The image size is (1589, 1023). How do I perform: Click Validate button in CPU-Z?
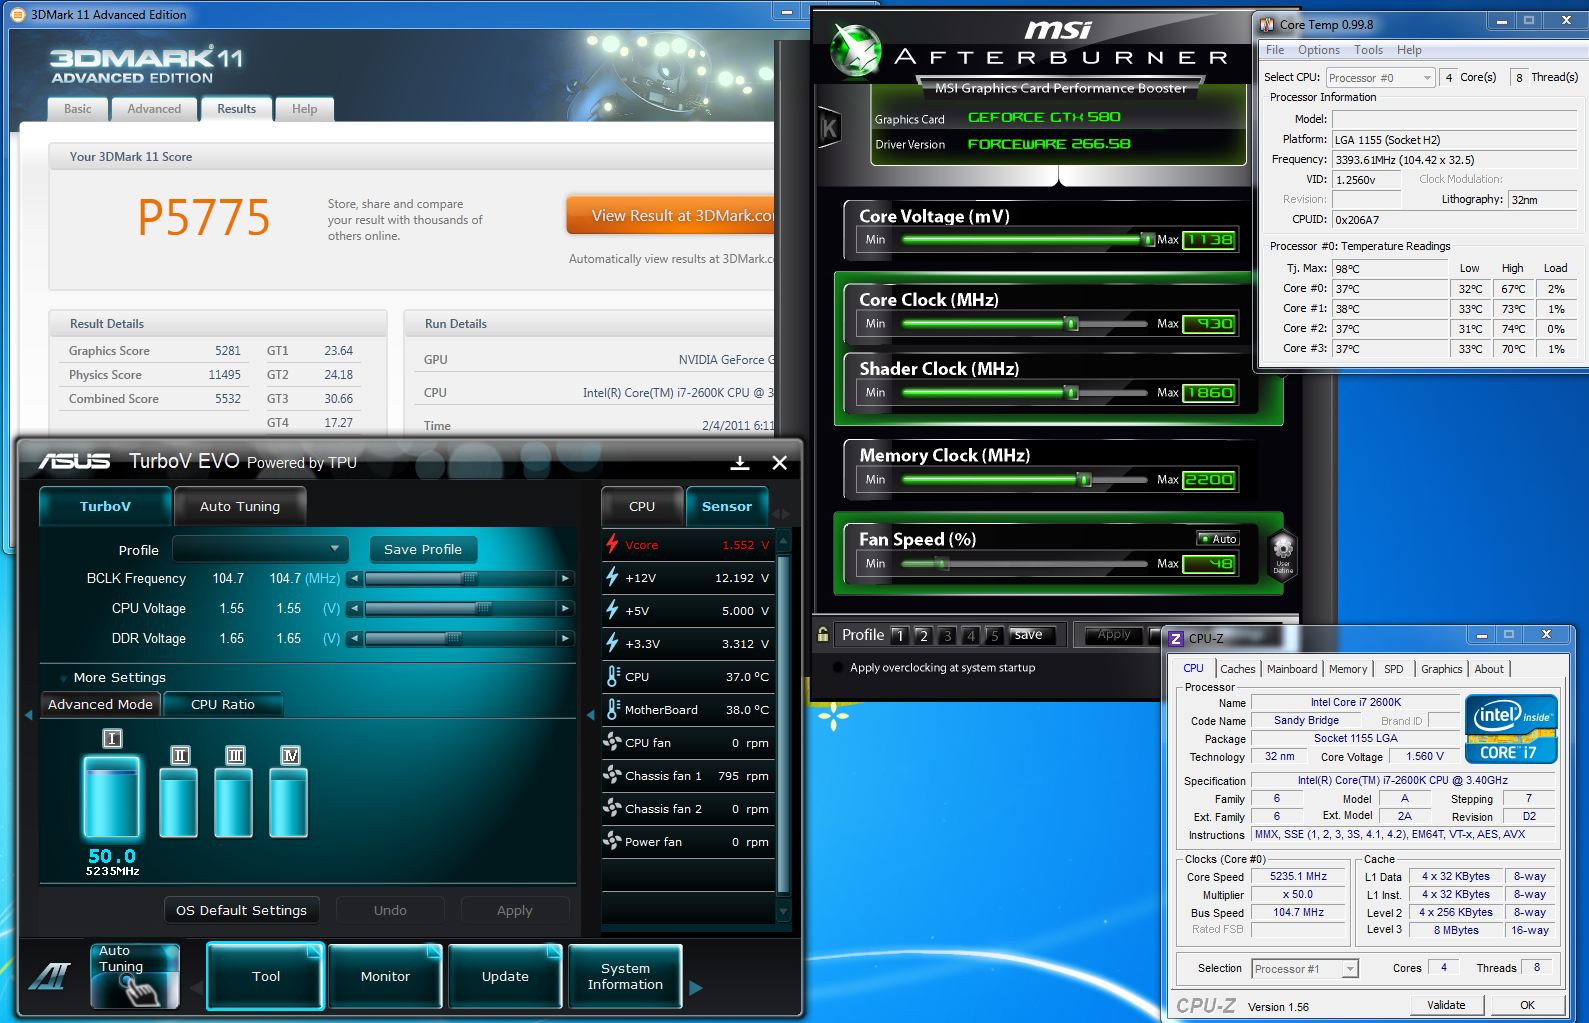click(1446, 1005)
